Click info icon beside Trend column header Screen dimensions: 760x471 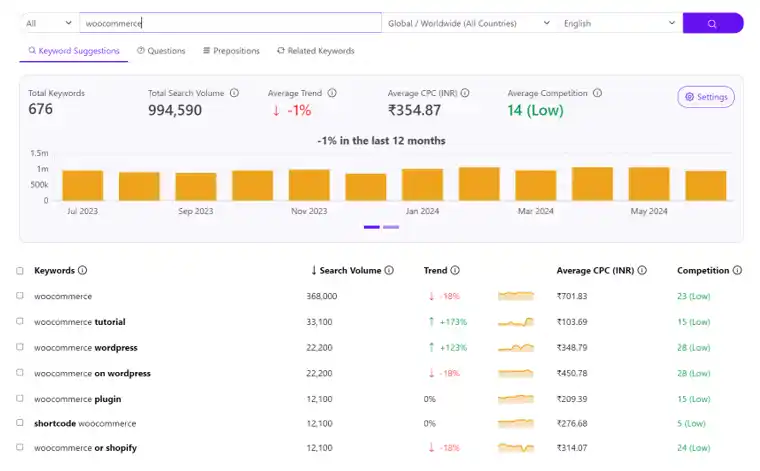tap(455, 270)
